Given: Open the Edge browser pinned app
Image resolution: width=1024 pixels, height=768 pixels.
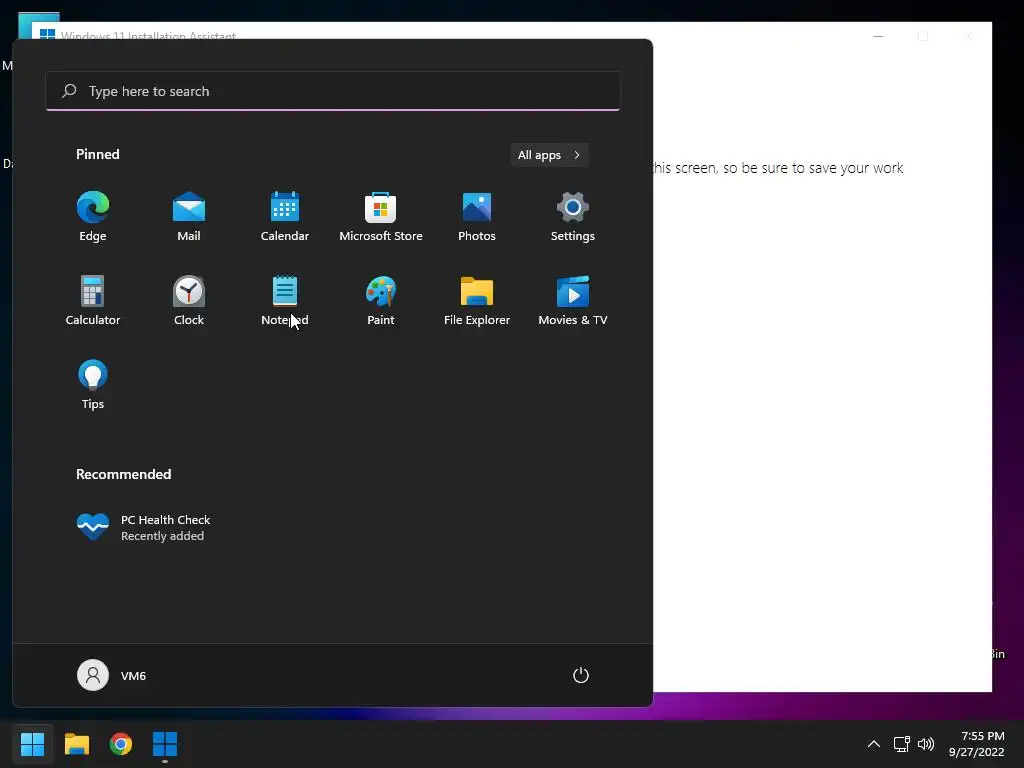Looking at the screenshot, I should 93,217.
